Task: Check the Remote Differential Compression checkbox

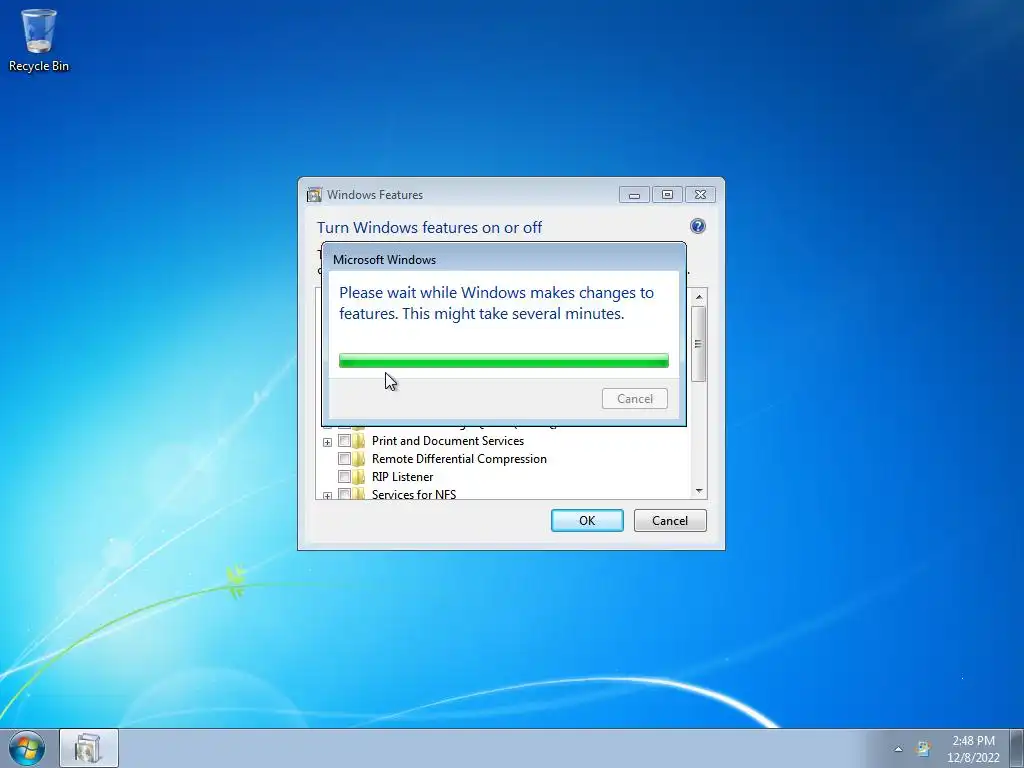Action: pyautogui.click(x=344, y=458)
